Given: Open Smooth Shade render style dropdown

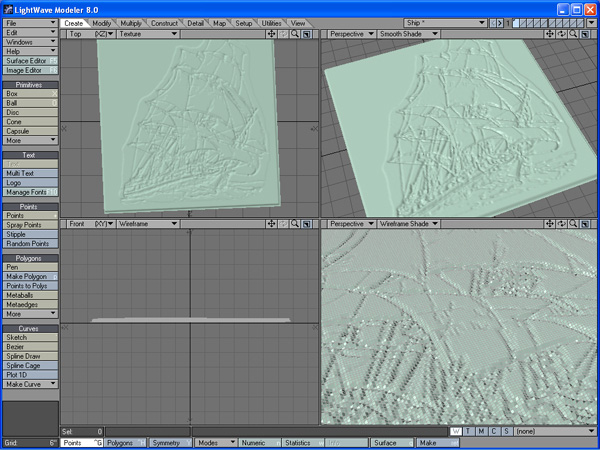Looking at the screenshot, I should [x=407, y=34].
